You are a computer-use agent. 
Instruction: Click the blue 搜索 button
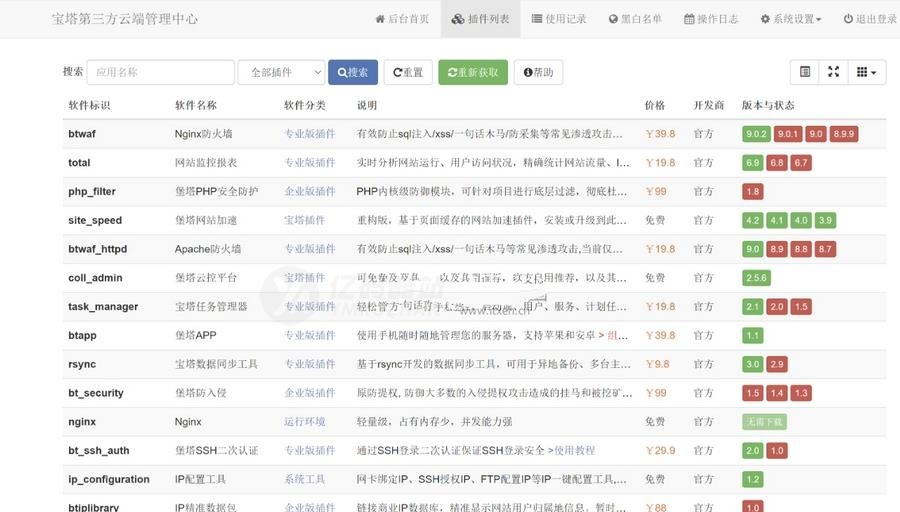(x=353, y=72)
